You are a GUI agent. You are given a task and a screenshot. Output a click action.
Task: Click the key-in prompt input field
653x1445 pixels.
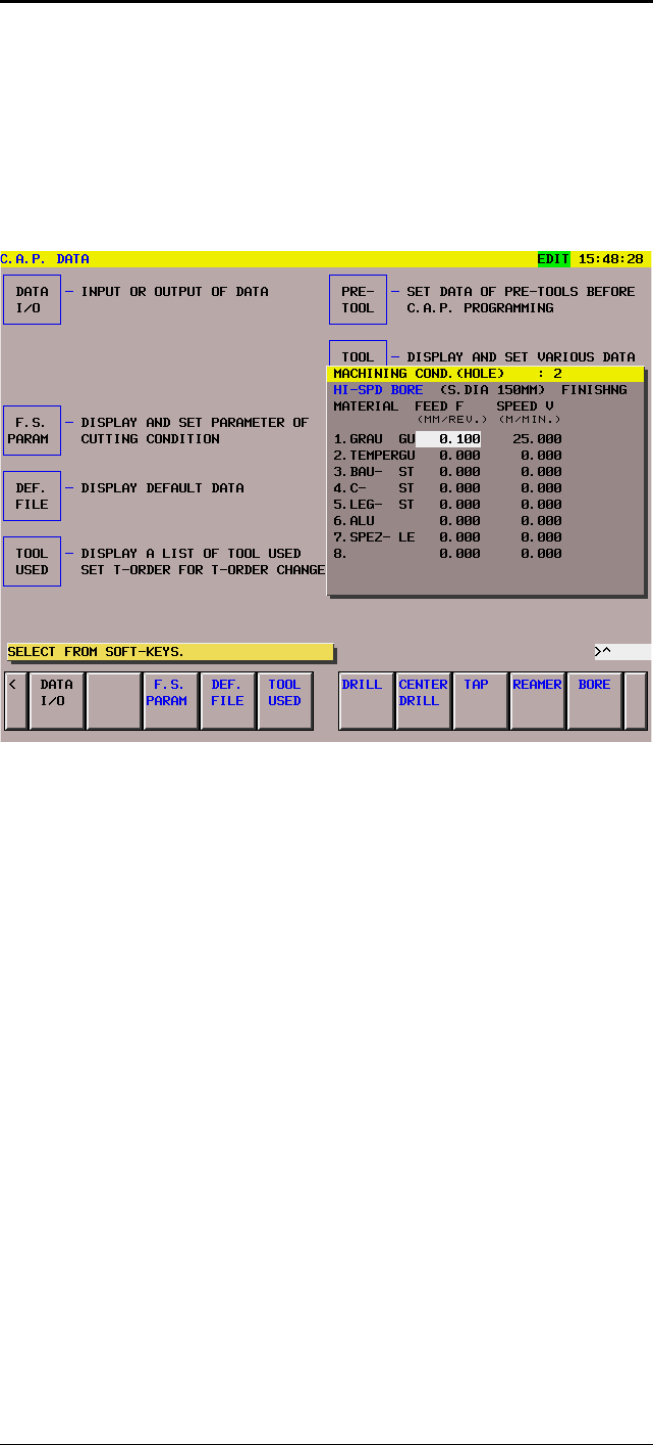(x=622, y=652)
